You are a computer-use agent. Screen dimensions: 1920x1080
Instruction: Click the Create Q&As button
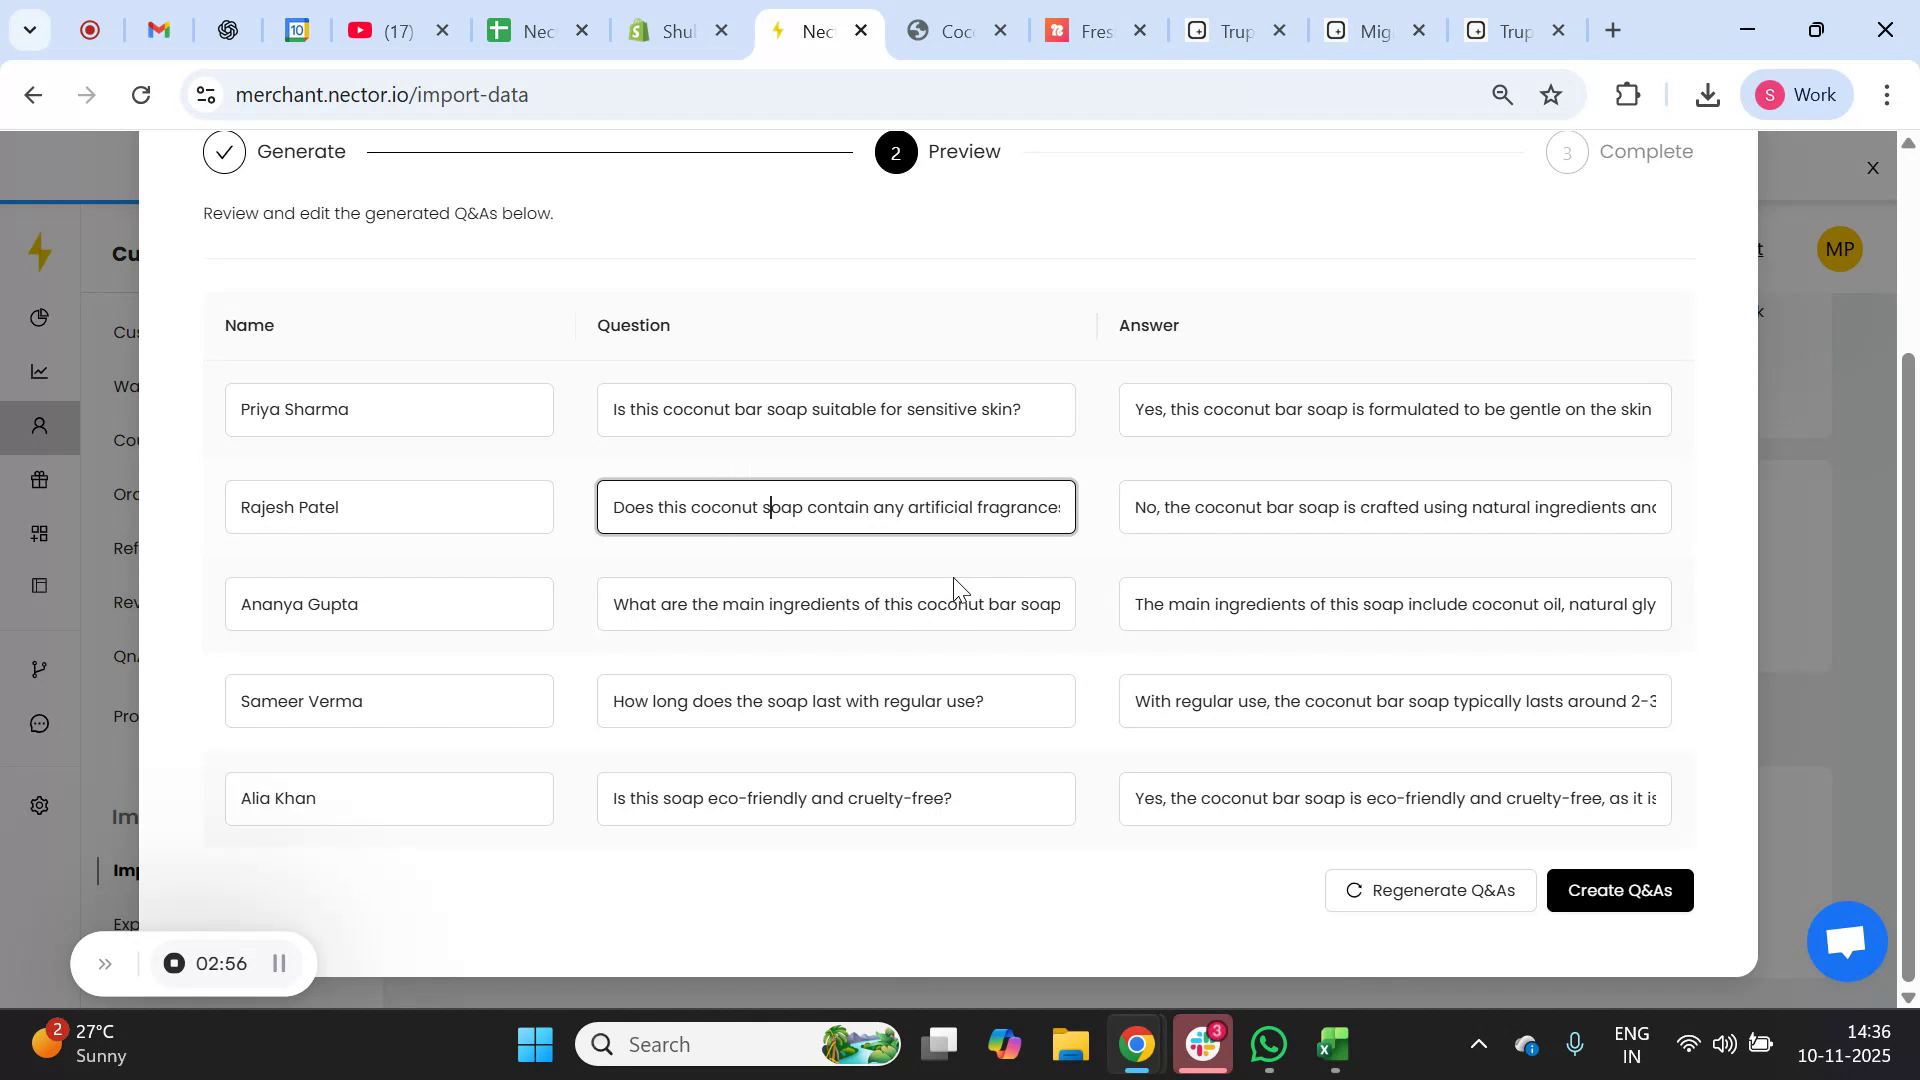pos(1619,890)
